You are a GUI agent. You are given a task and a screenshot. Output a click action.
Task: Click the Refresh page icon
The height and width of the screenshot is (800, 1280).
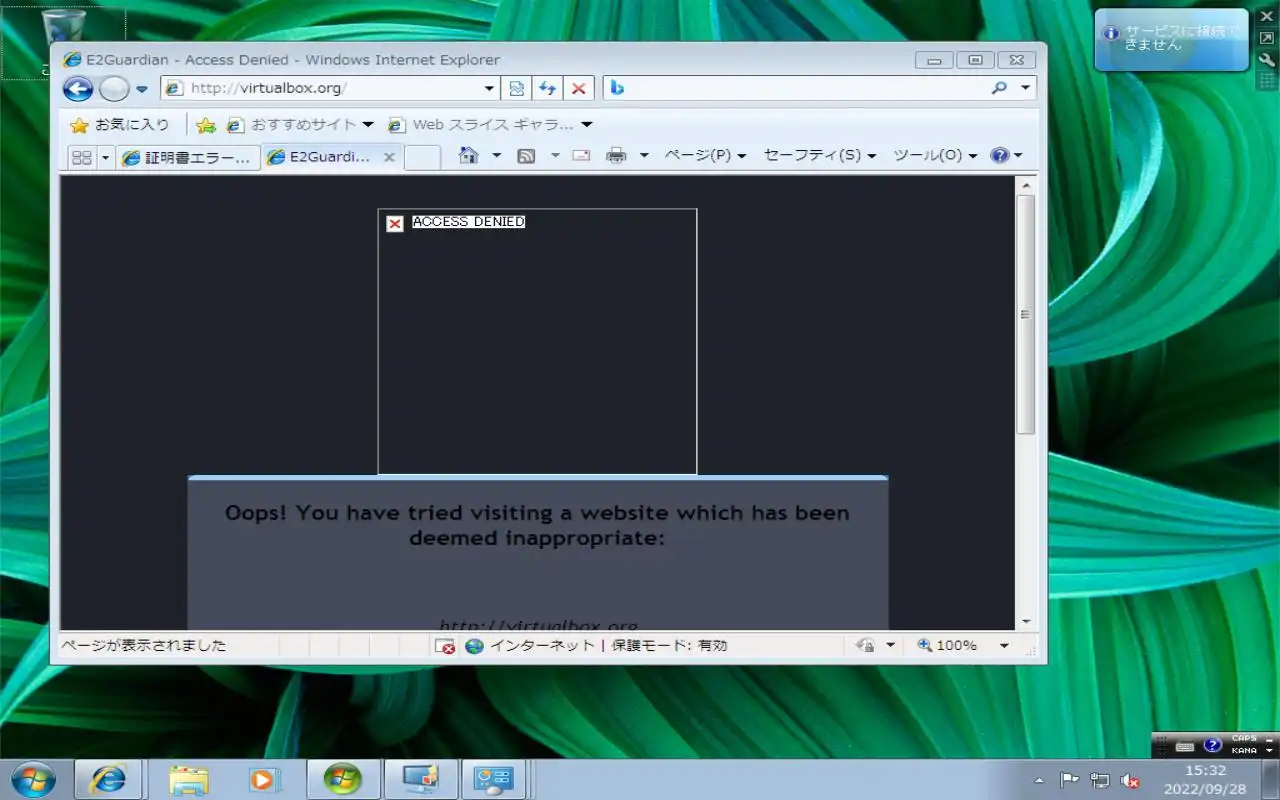547,88
